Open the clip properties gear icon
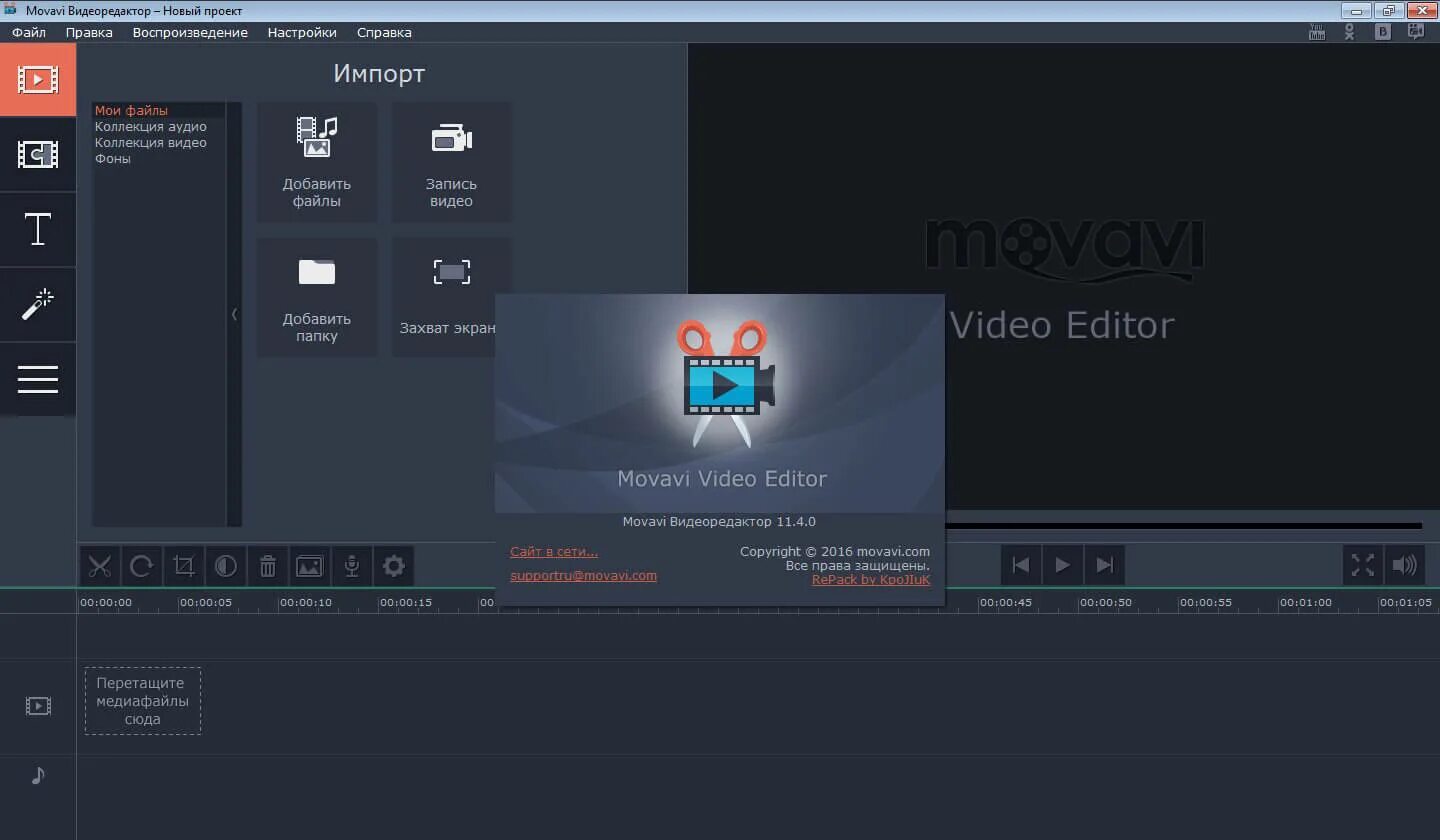This screenshot has height=840, width=1440. tap(393, 565)
